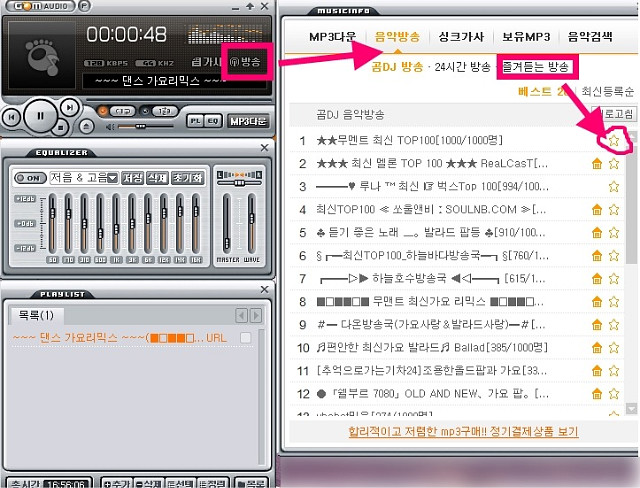Image resolution: width=640 pixels, height=488 pixels.
Task: Star broadcast 8 무맨트 최신가요 리믹스
Action: coord(614,302)
